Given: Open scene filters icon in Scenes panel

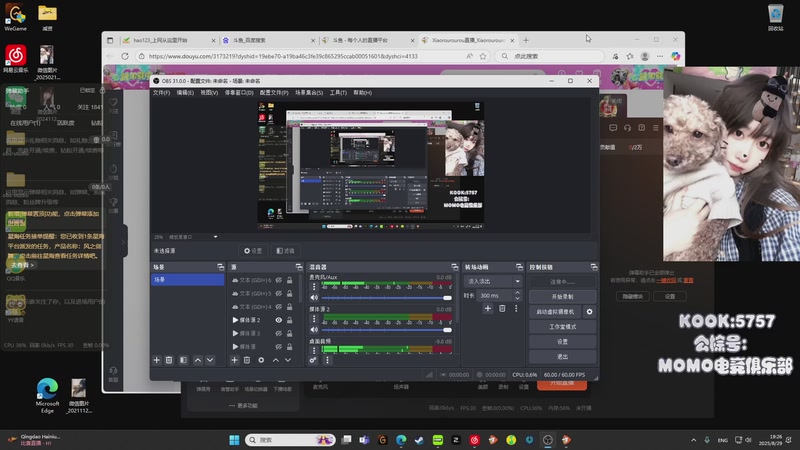Looking at the screenshot, I should coord(183,360).
